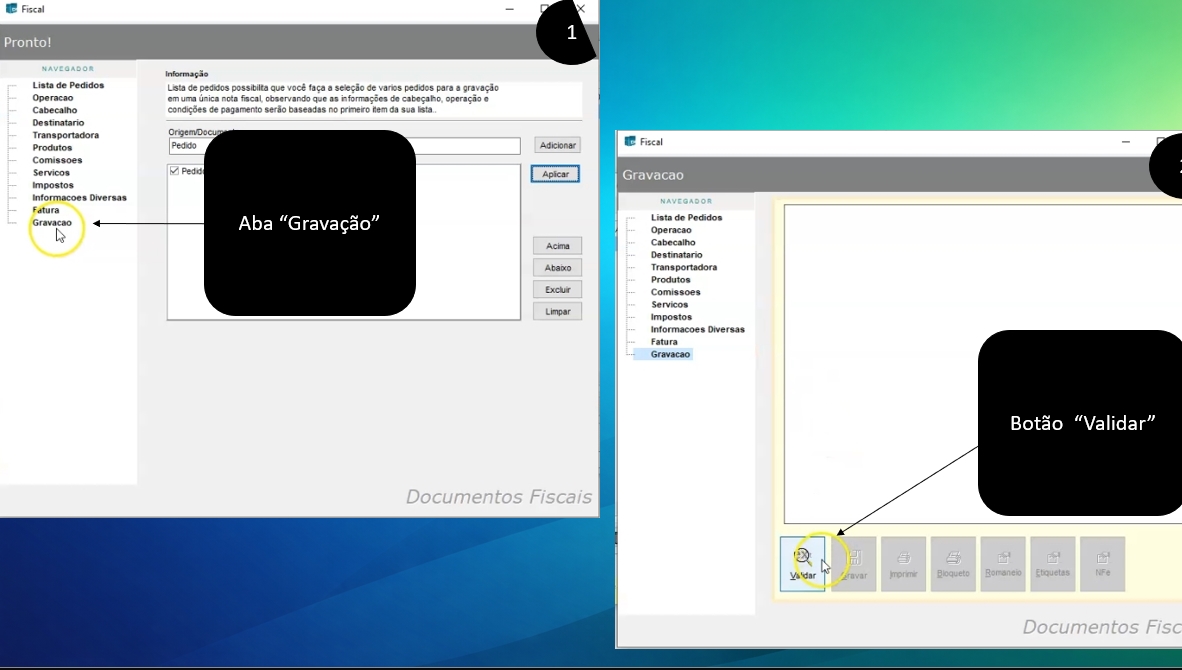
Task: Select Produtos in the right window navigator
Action: (x=670, y=280)
